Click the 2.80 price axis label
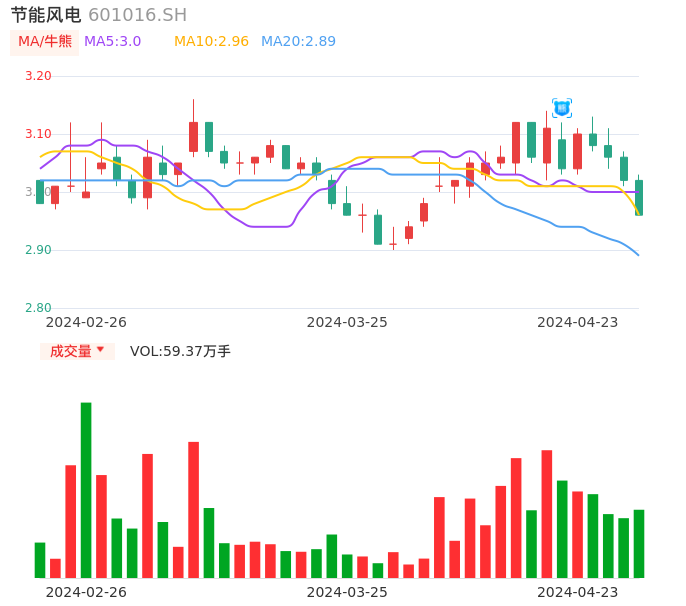The width and height of the screenshot is (686, 606). point(38,308)
